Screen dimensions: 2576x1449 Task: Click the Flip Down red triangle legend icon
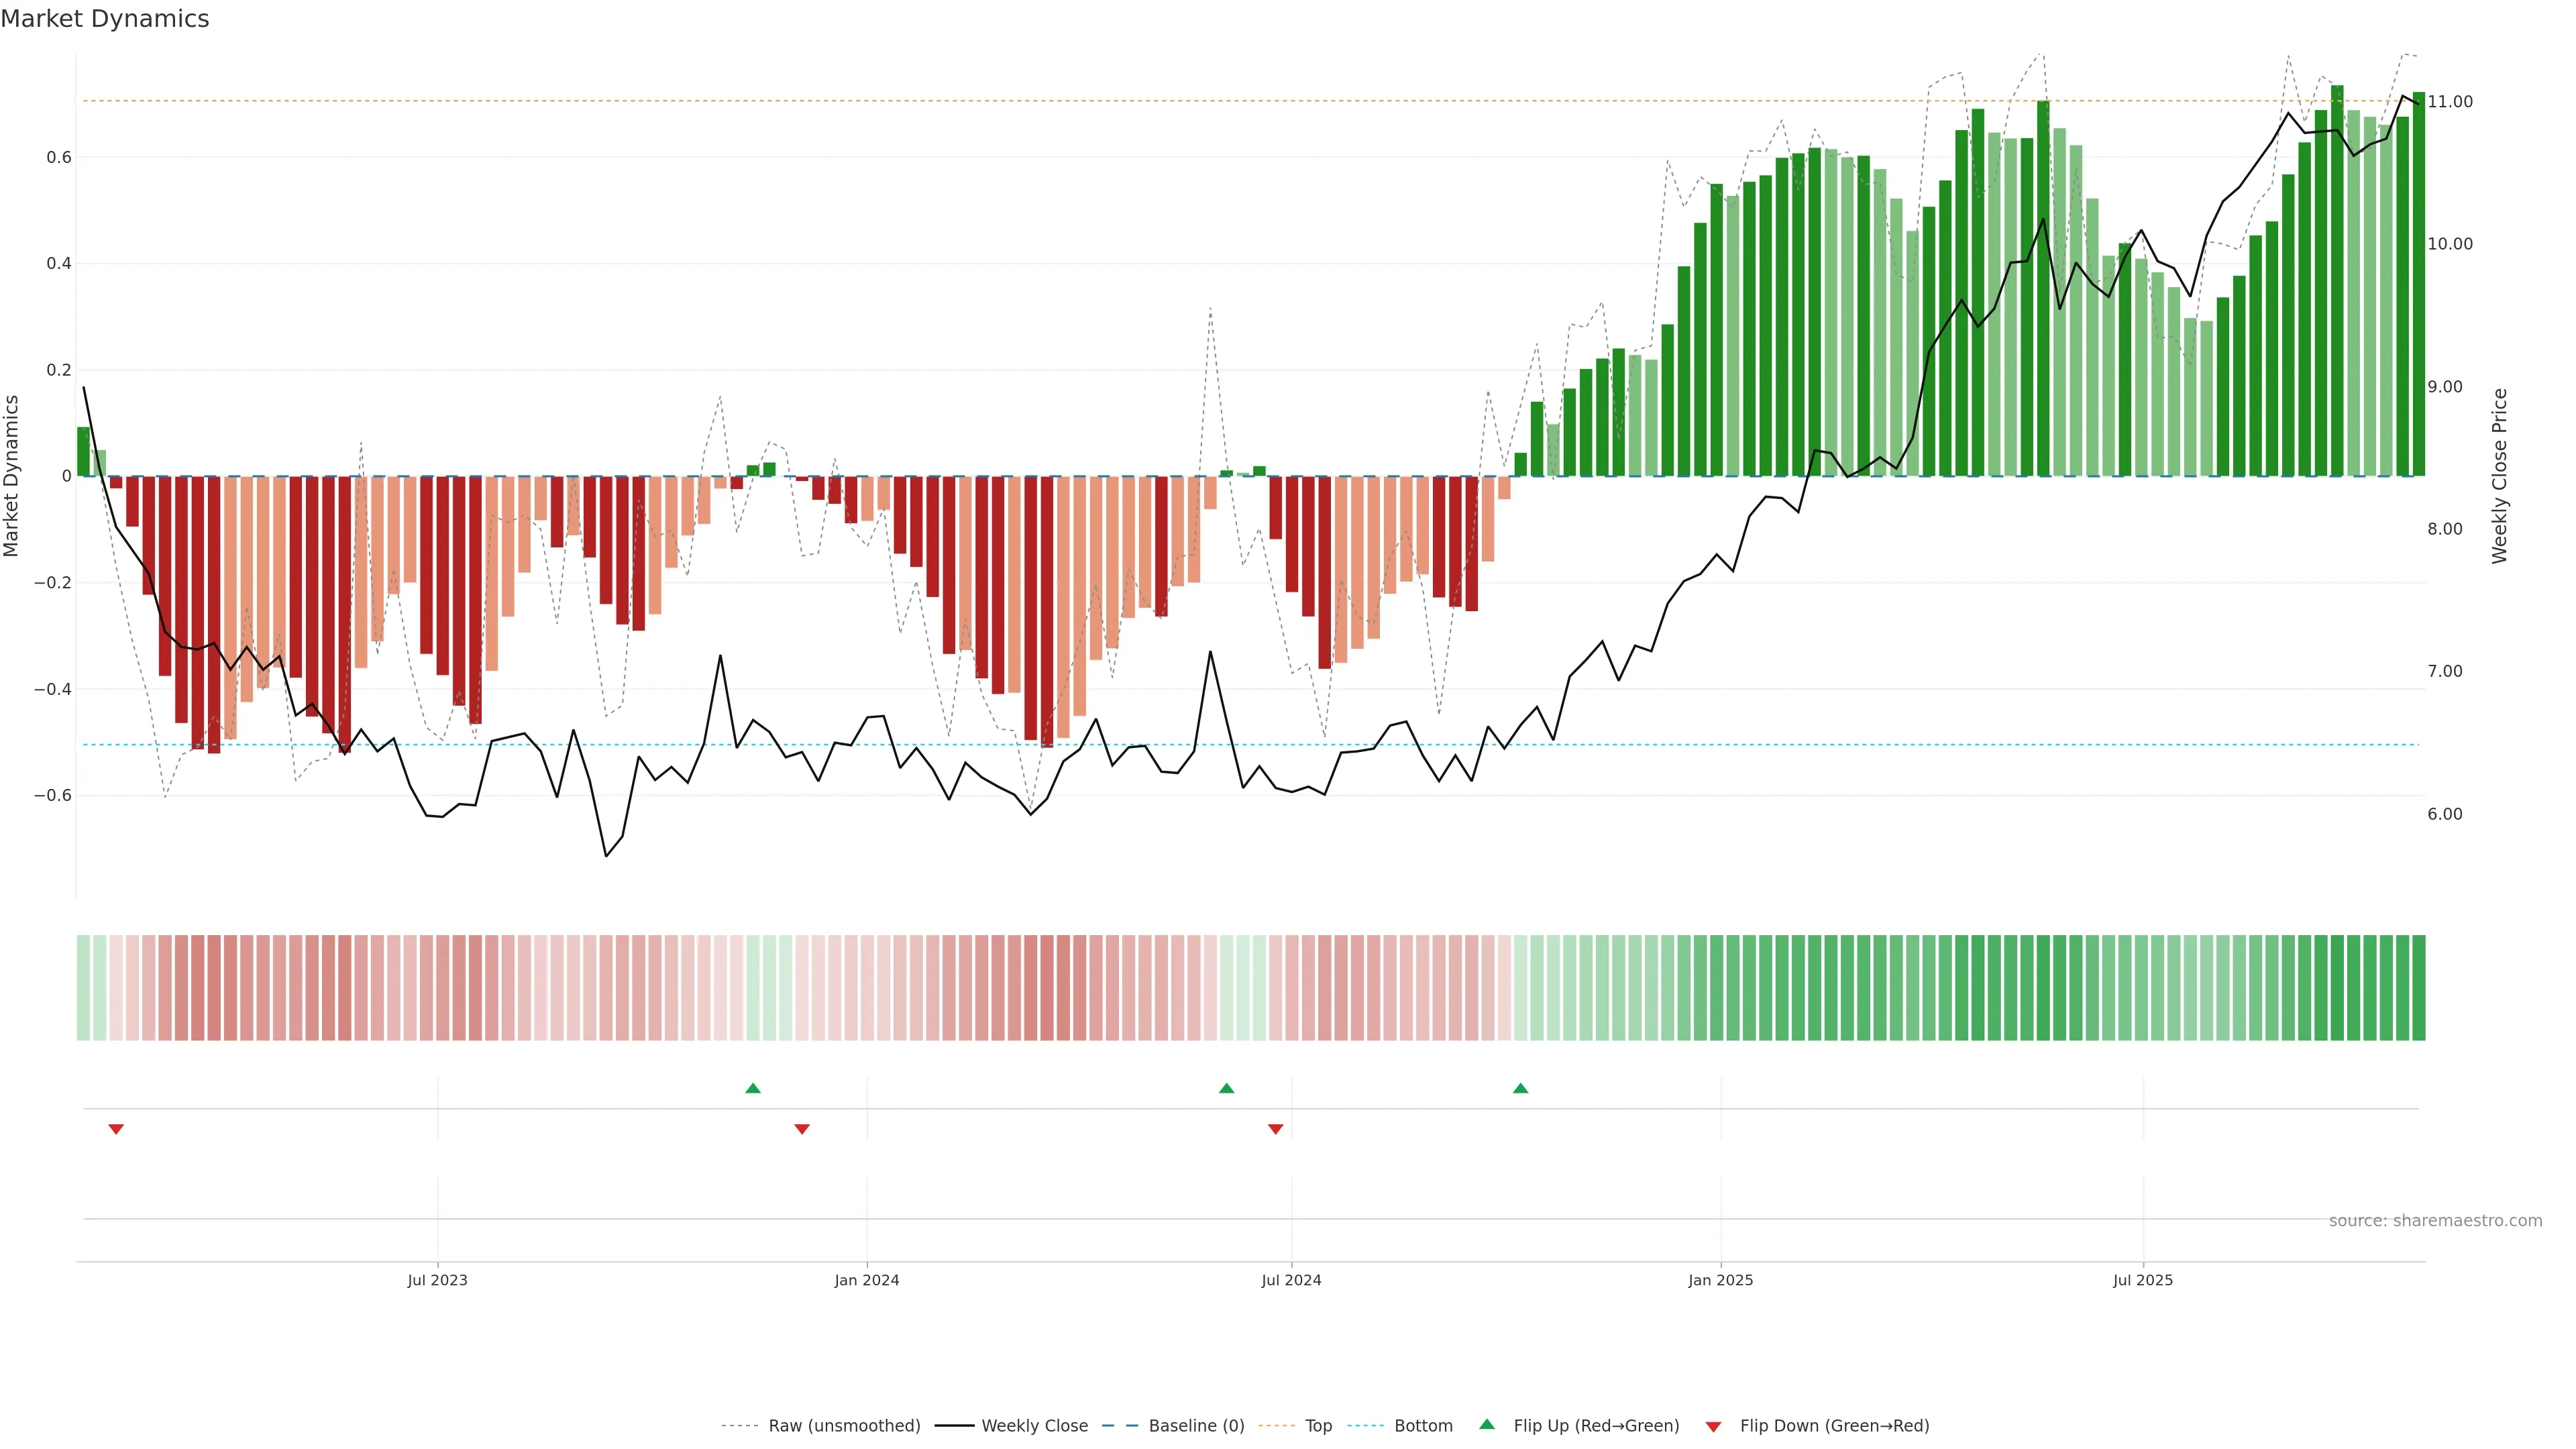coord(1713,1426)
